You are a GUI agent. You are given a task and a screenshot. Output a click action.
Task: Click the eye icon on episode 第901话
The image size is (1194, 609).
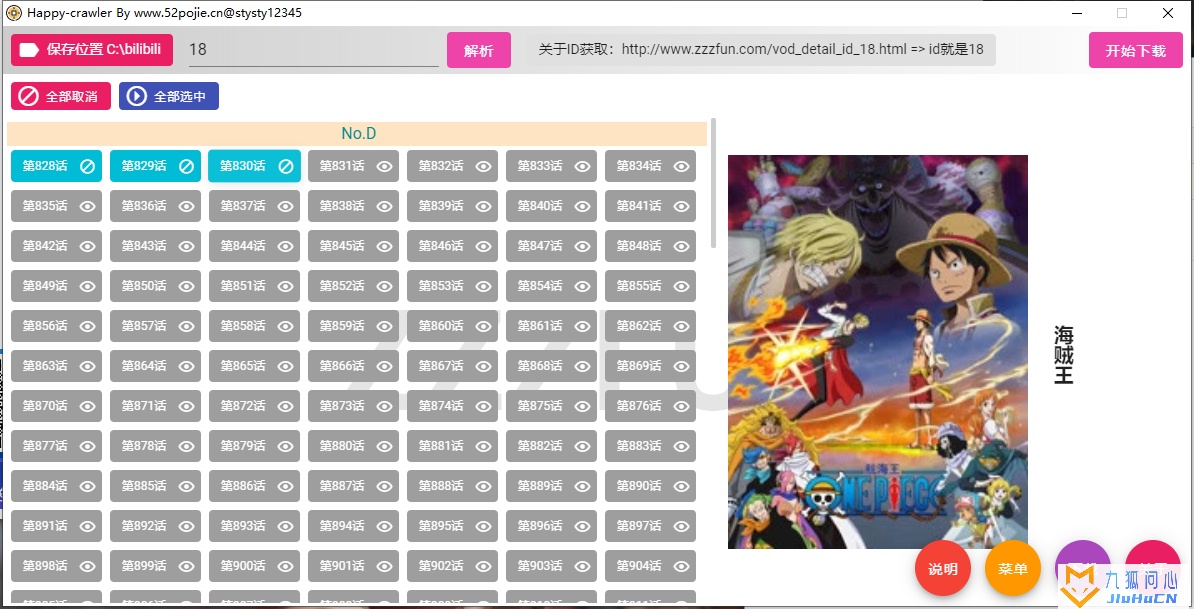click(385, 566)
